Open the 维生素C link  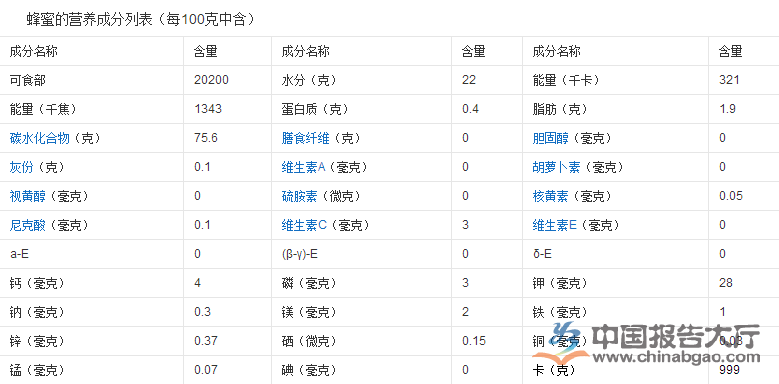[304, 225]
